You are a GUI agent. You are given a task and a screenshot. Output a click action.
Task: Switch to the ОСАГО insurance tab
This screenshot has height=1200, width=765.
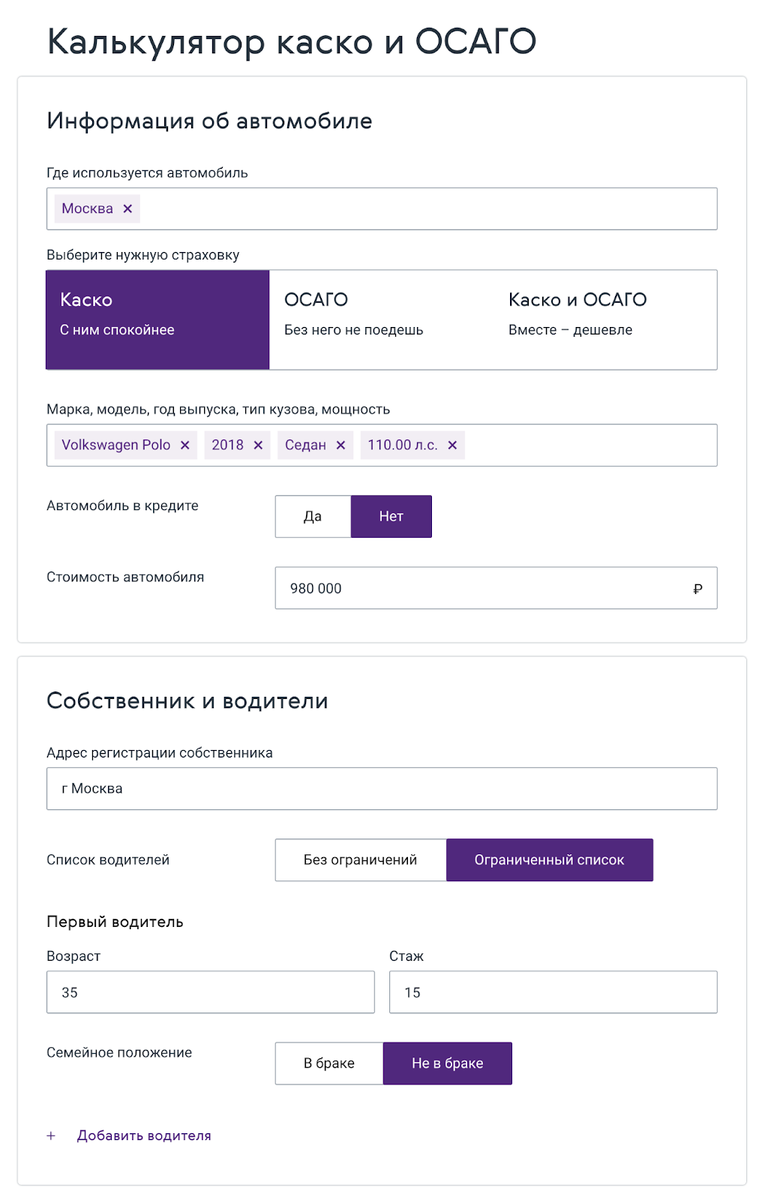381,320
